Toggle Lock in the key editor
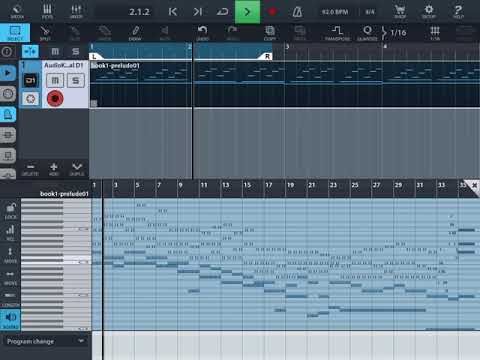This screenshot has width=480, height=360. [x=10, y=211]
